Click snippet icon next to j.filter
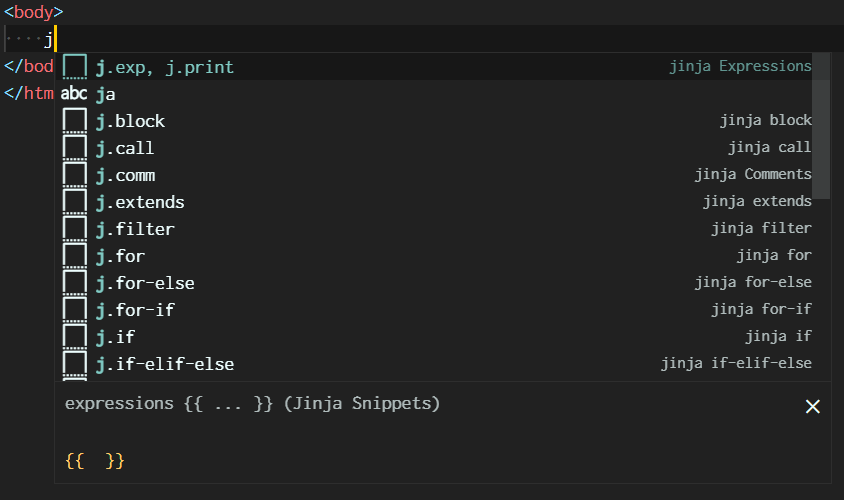The height and width of the screenshot is (500, 844). (75, 229)
